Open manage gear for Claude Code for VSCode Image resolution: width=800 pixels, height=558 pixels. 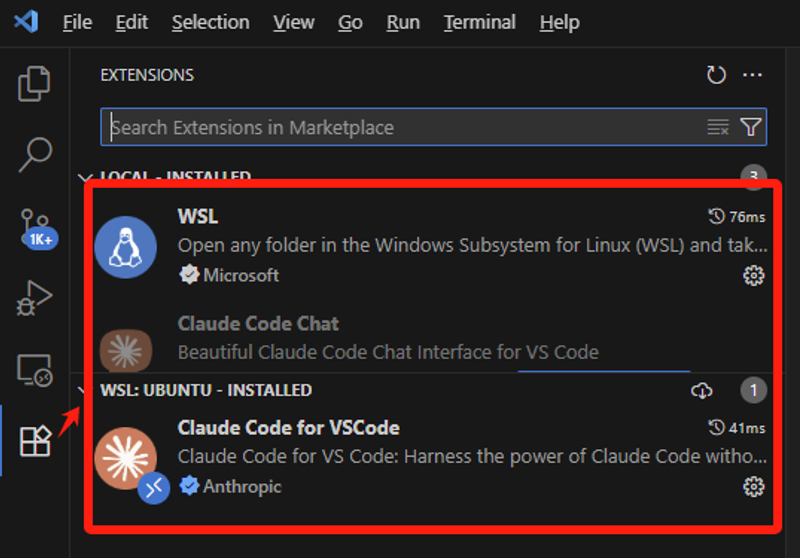754,487
